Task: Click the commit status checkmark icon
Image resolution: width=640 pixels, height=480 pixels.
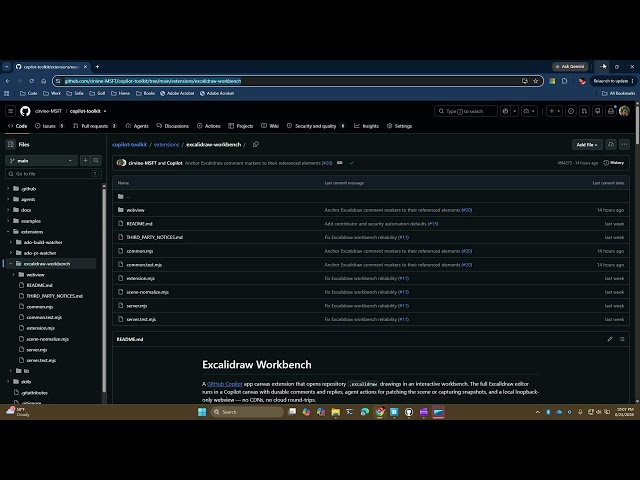Action: click(x=352, y=163)
